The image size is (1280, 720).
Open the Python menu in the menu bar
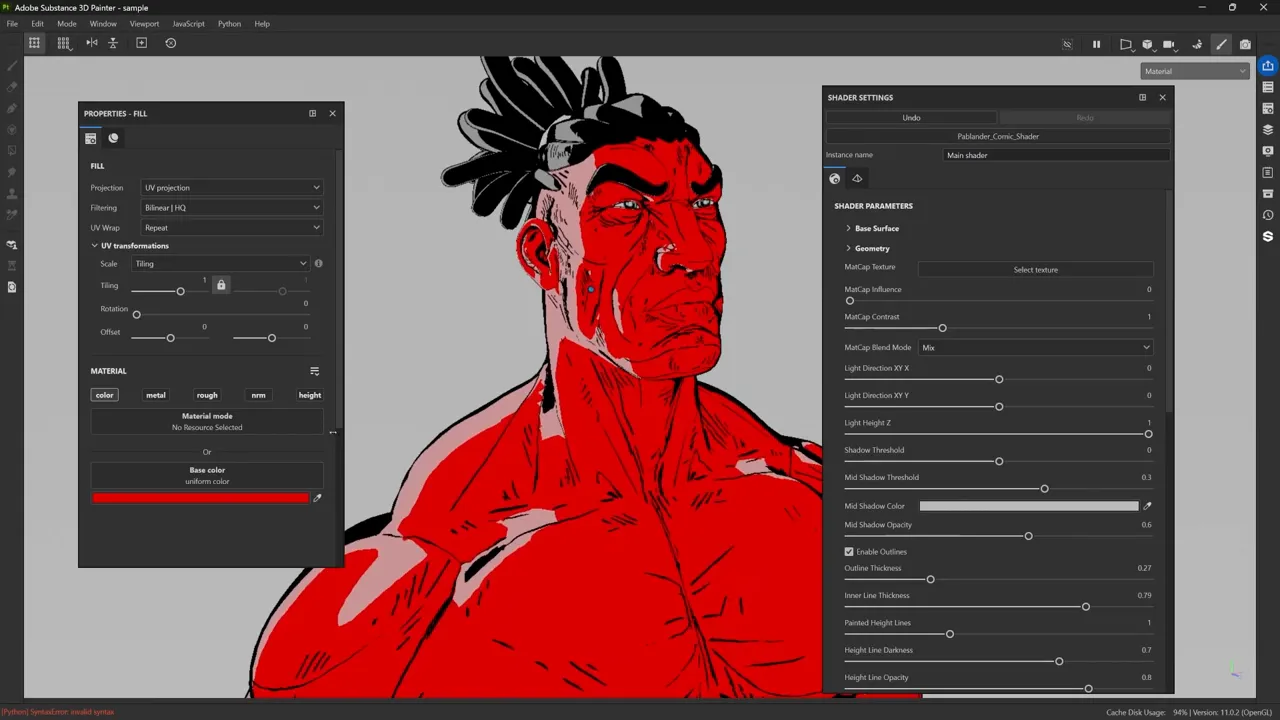(229, 23)
